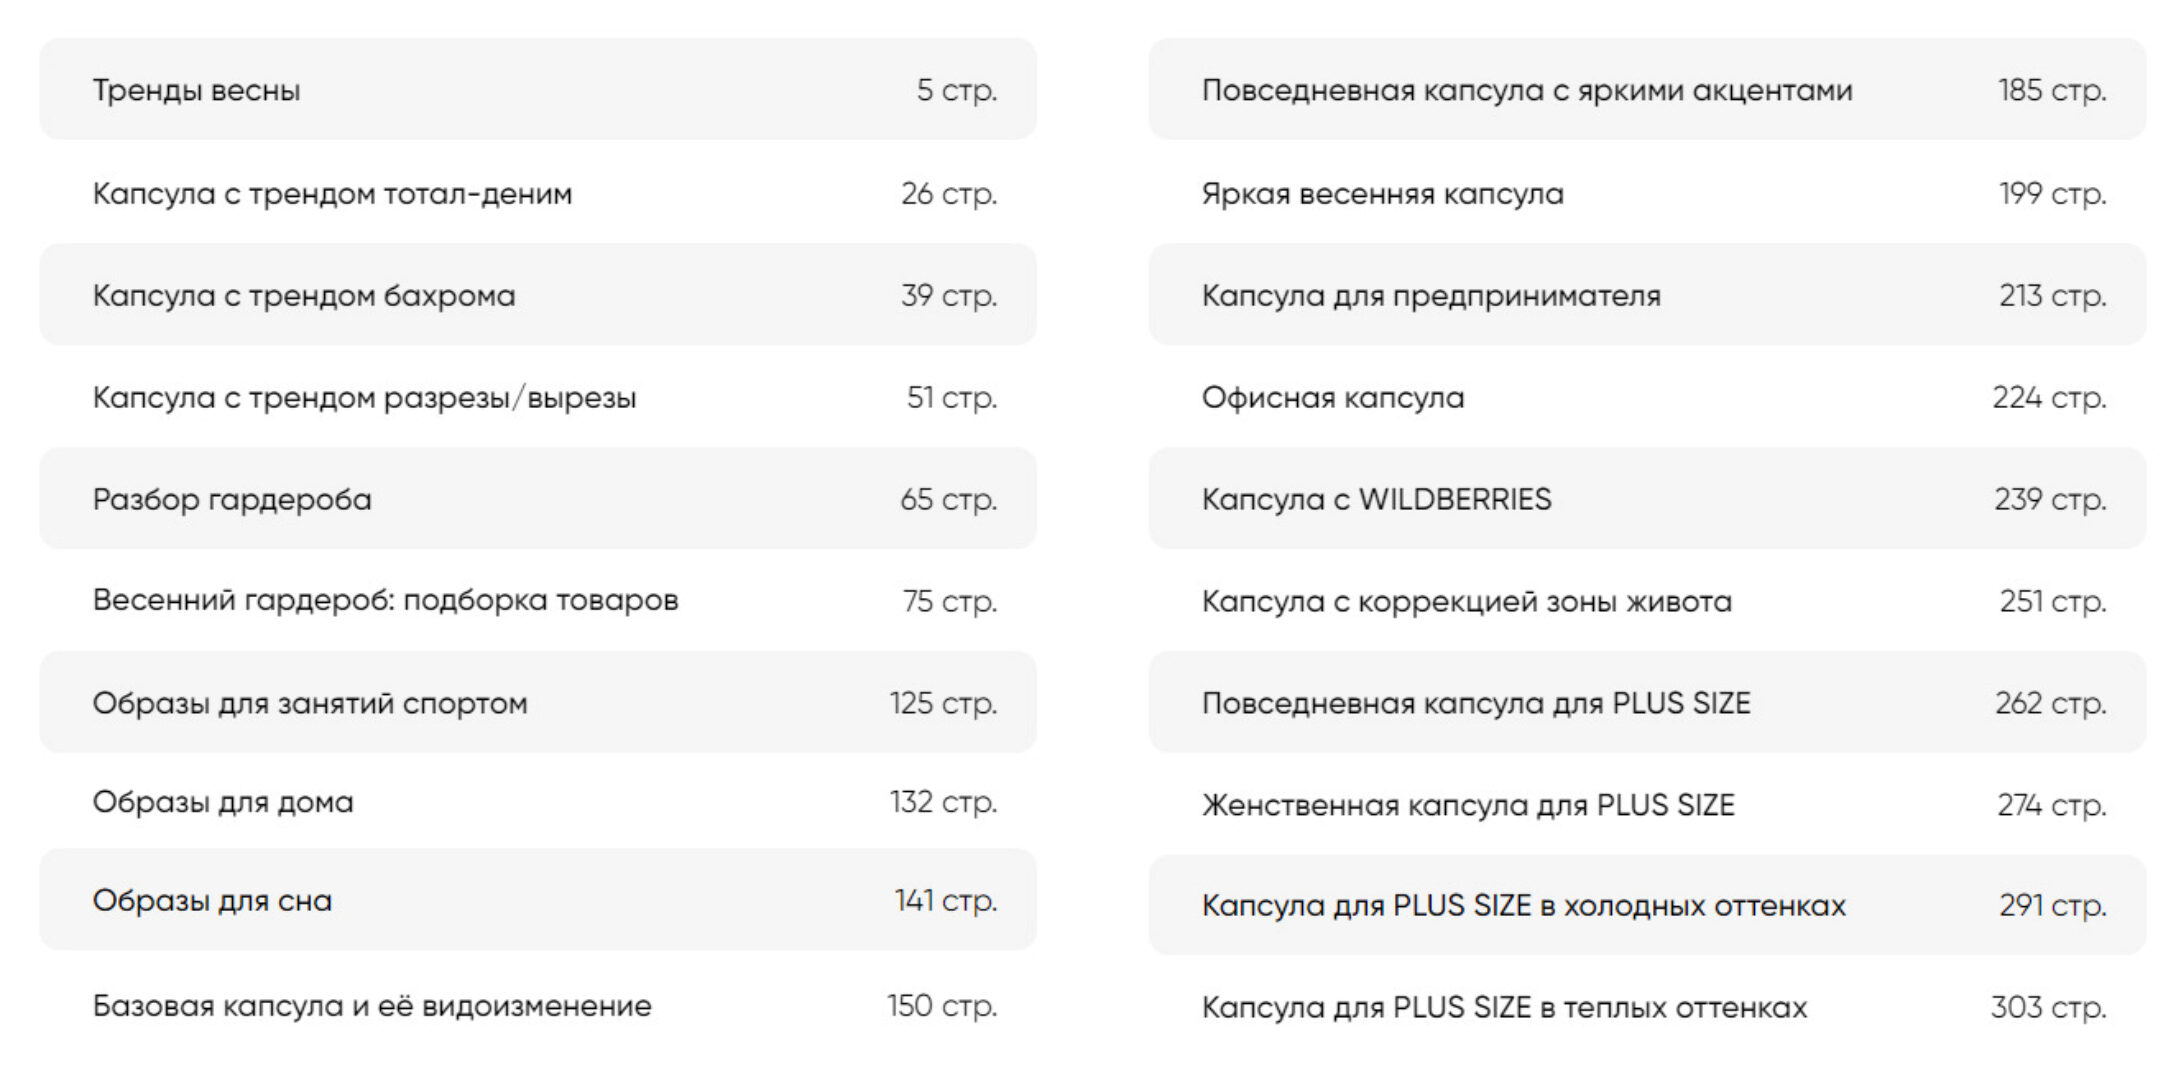Viewport: 2181px width, 1080px height.
Task: Click page number '291 стр.'
Action: (x=2052, y=905)
